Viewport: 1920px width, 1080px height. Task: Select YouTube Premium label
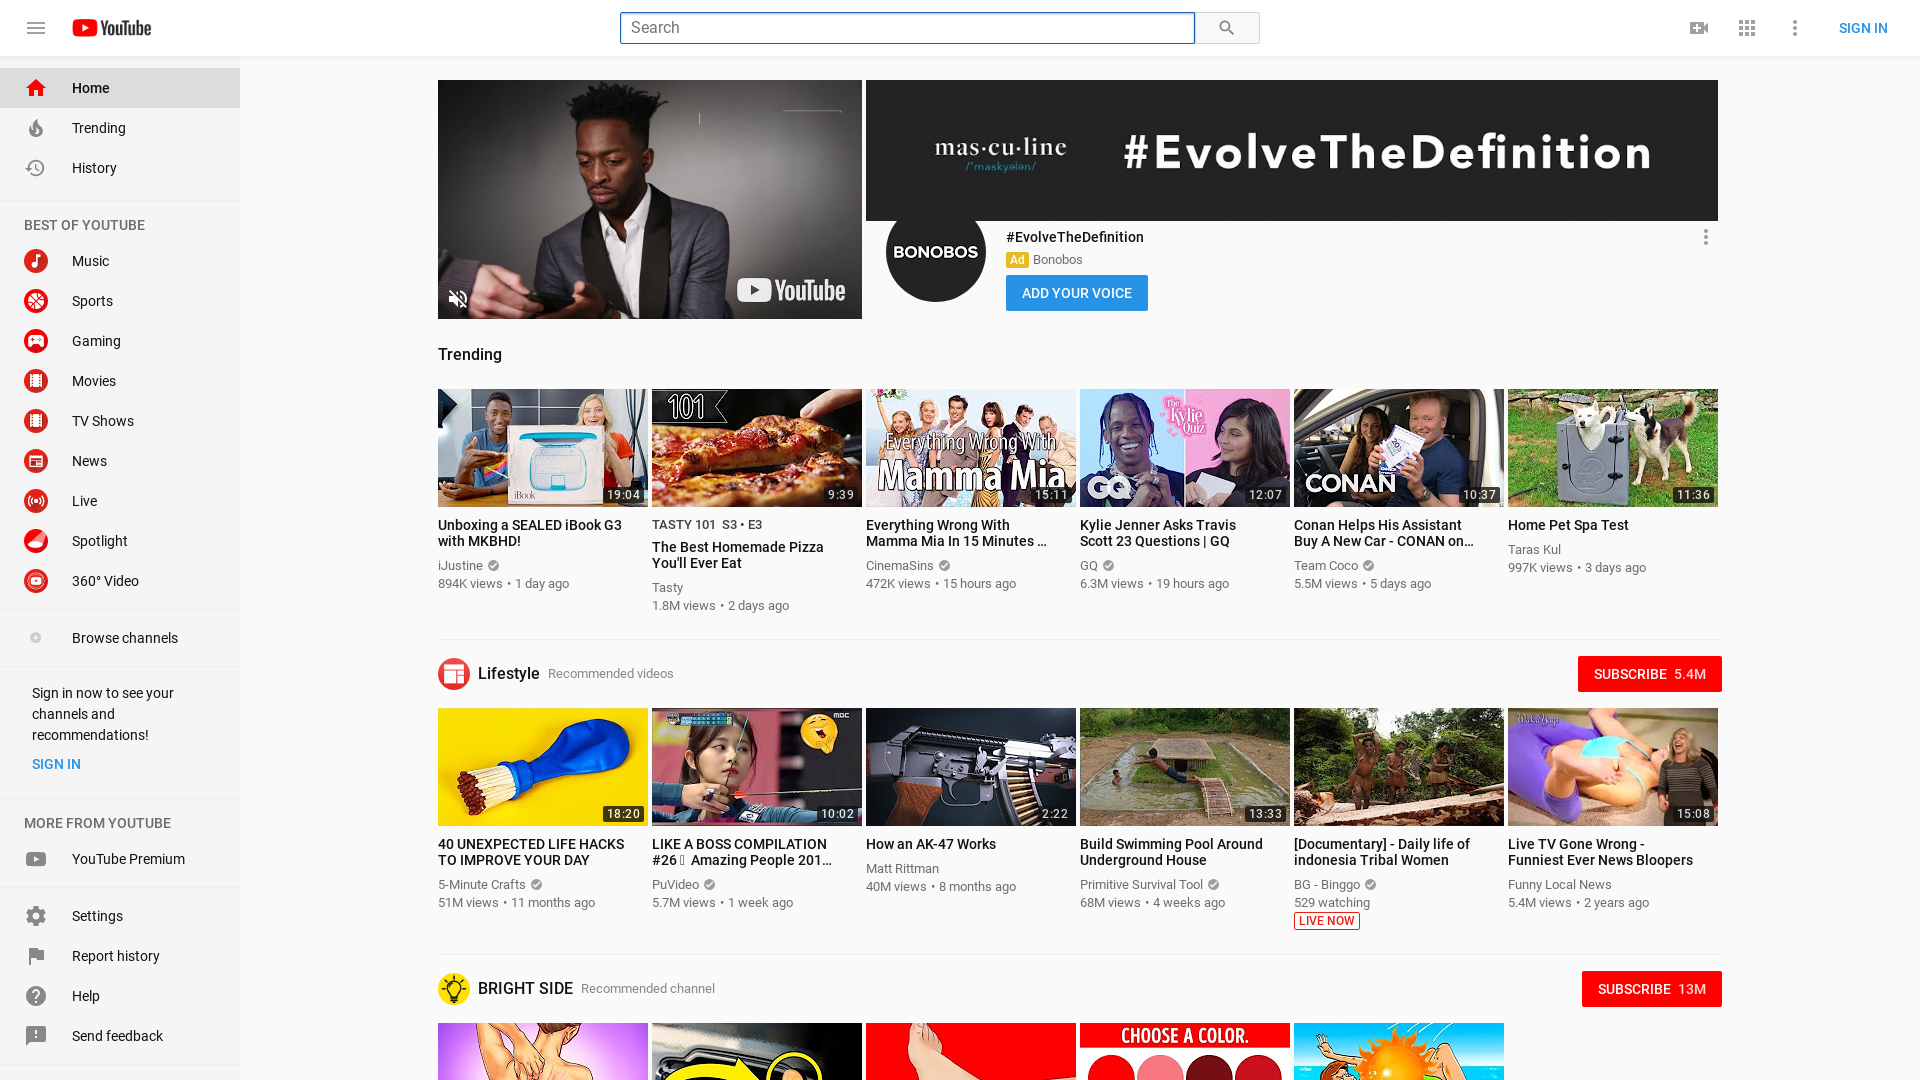point(128,859)
